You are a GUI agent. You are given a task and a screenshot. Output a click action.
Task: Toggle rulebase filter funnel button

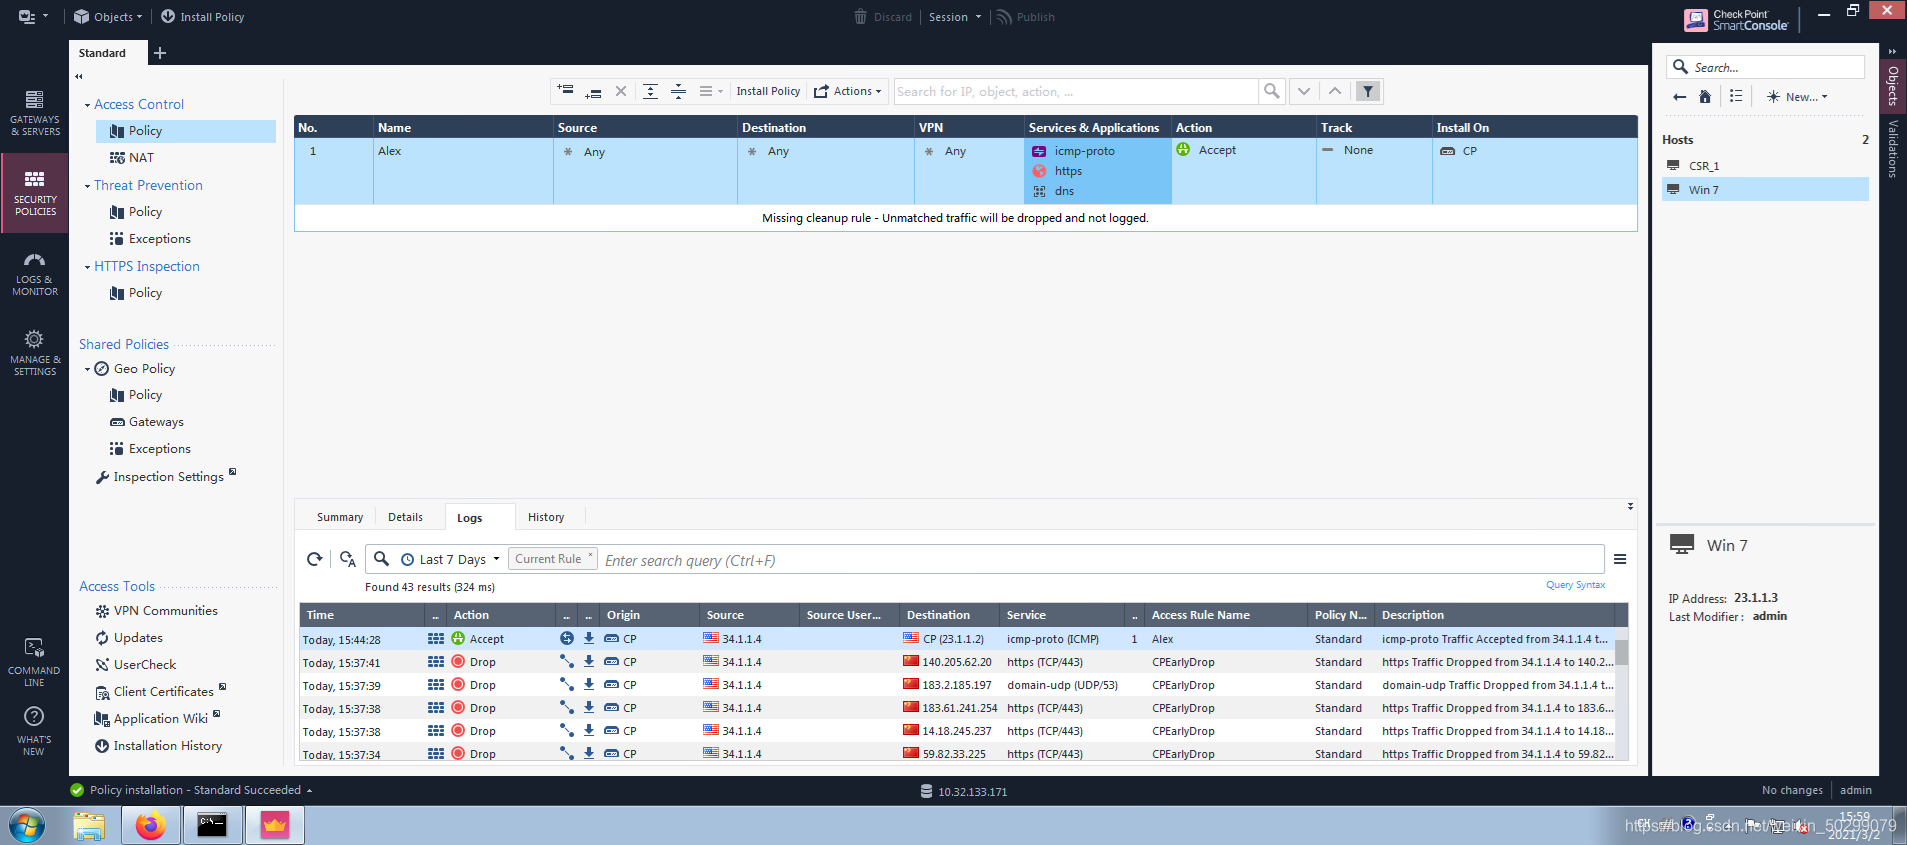1368,91
